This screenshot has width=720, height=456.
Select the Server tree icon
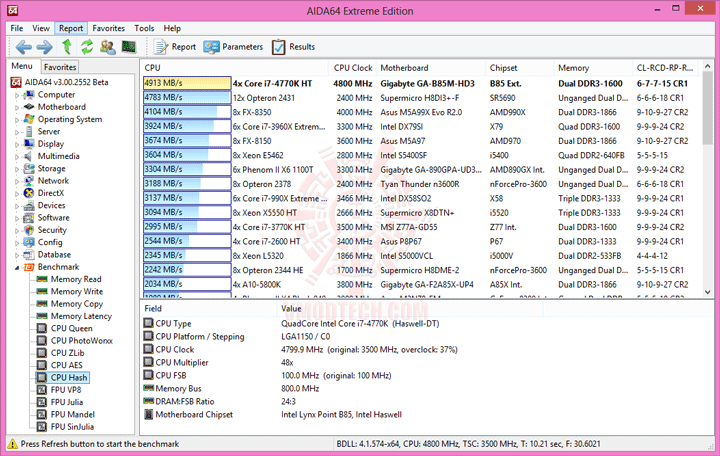[x=29, y=132]
